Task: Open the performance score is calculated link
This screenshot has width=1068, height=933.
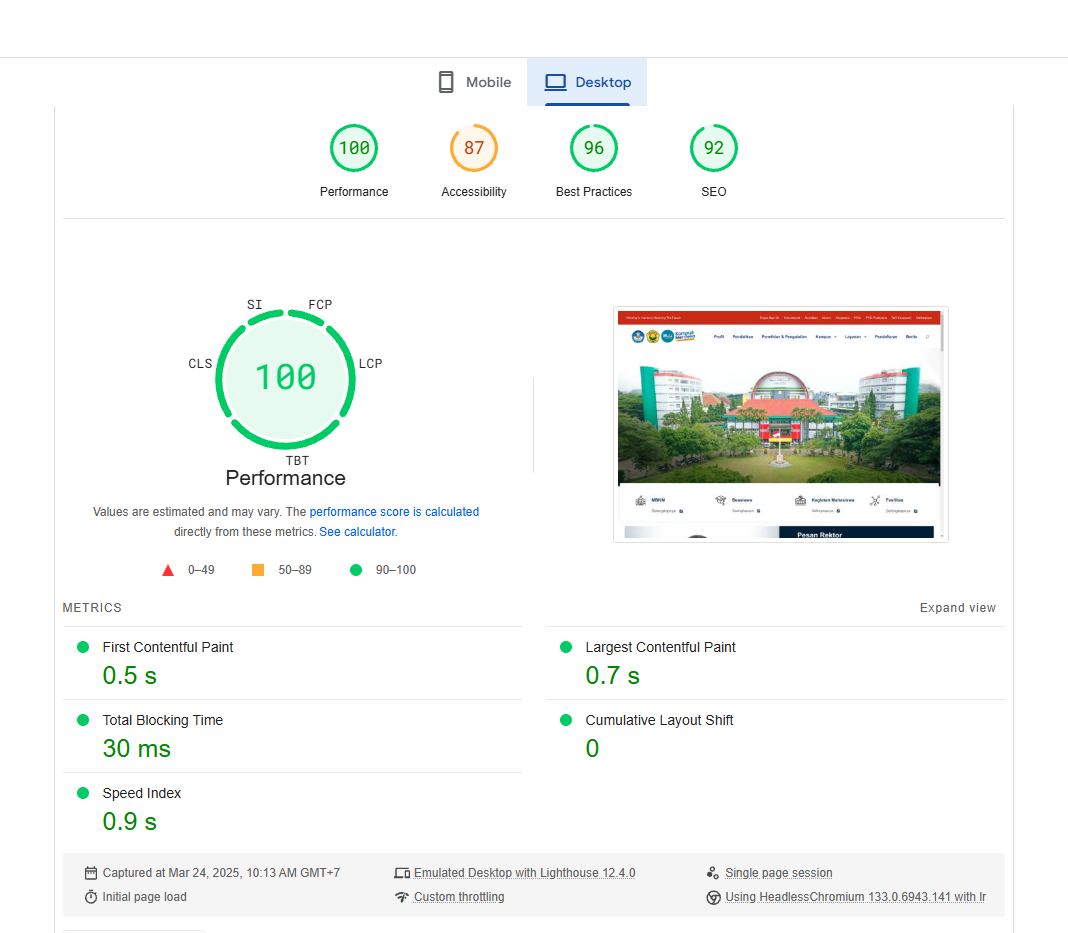Action: coord(394,512)
